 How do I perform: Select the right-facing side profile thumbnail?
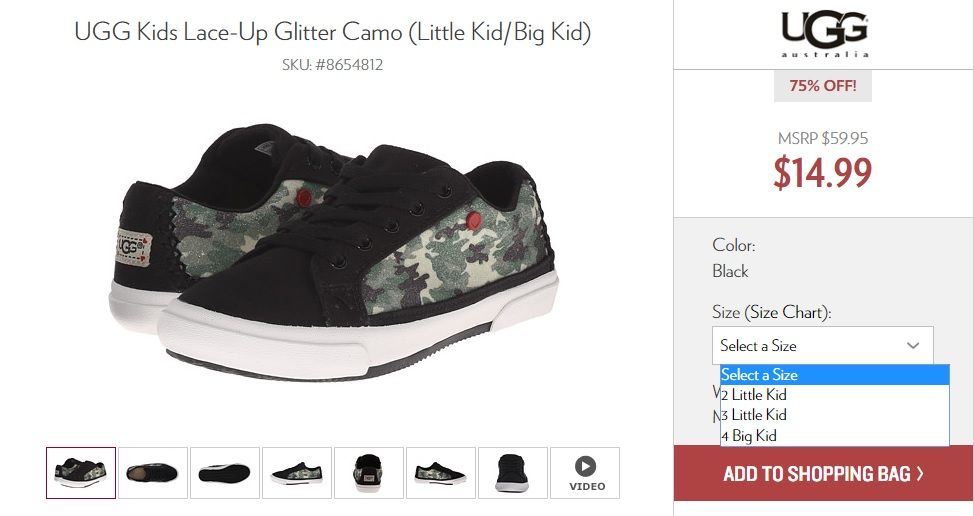pyautogui.click(x=441, y=473)
